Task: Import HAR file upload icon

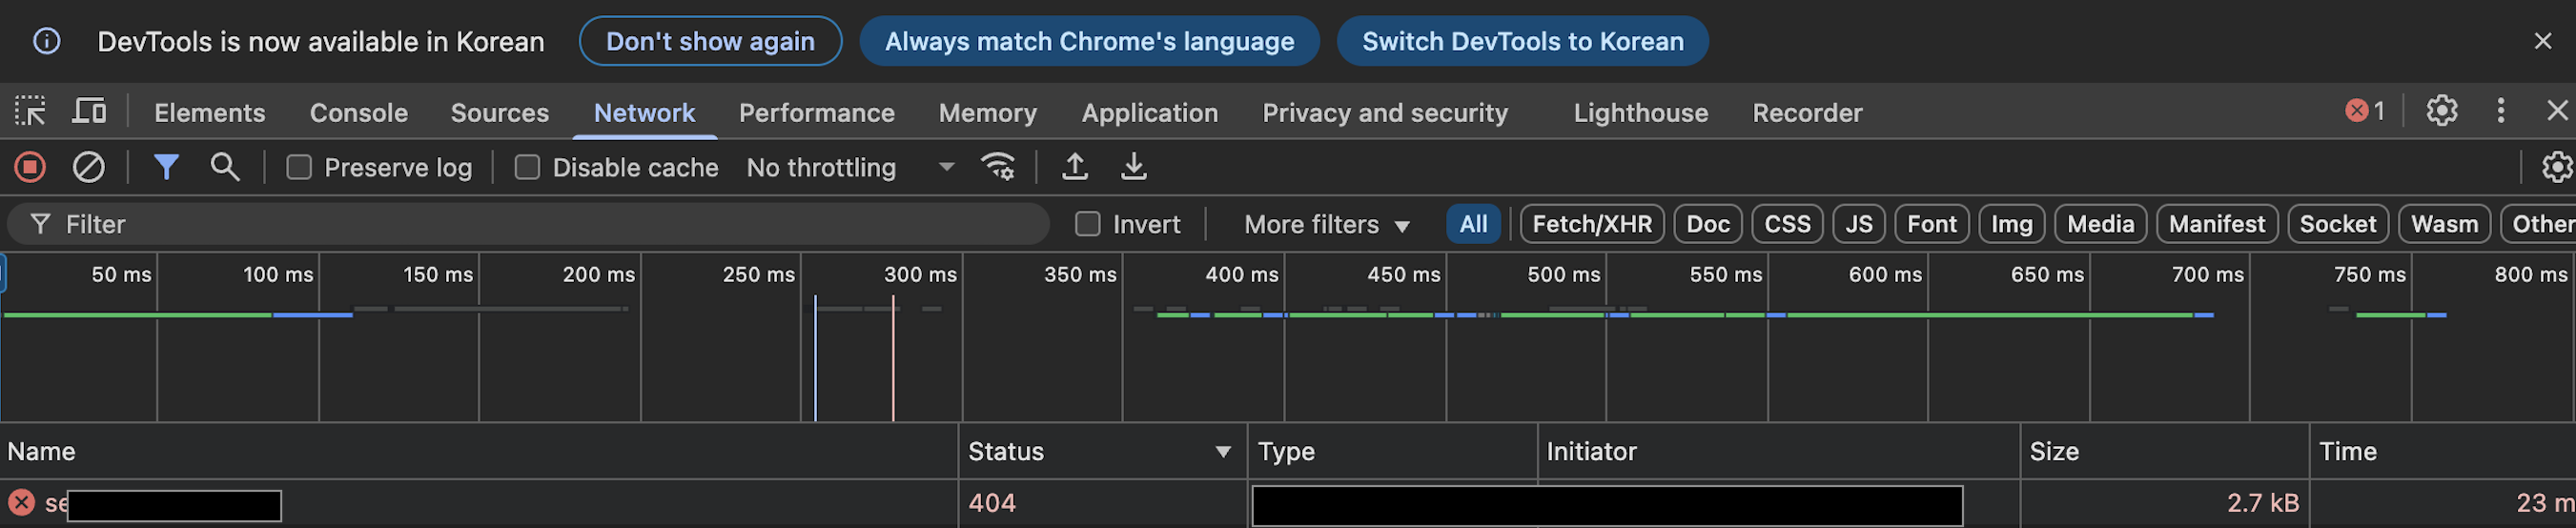Action: [1075, 167]
